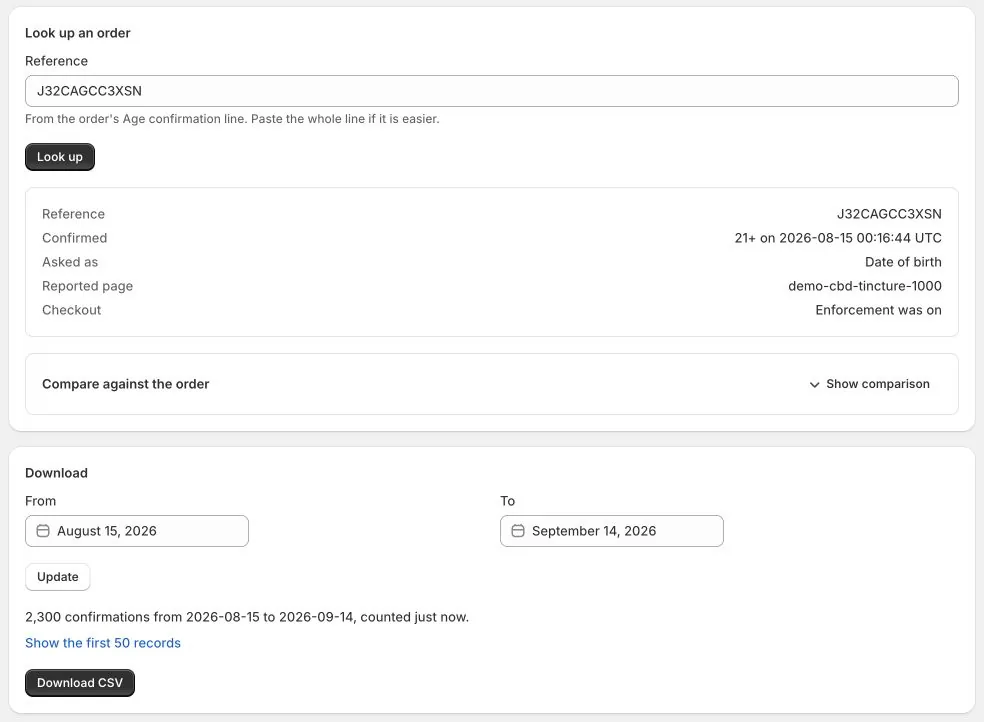Expand Show comparison for the order
This screenshot has width=984, height=722.
pos(870,384)
